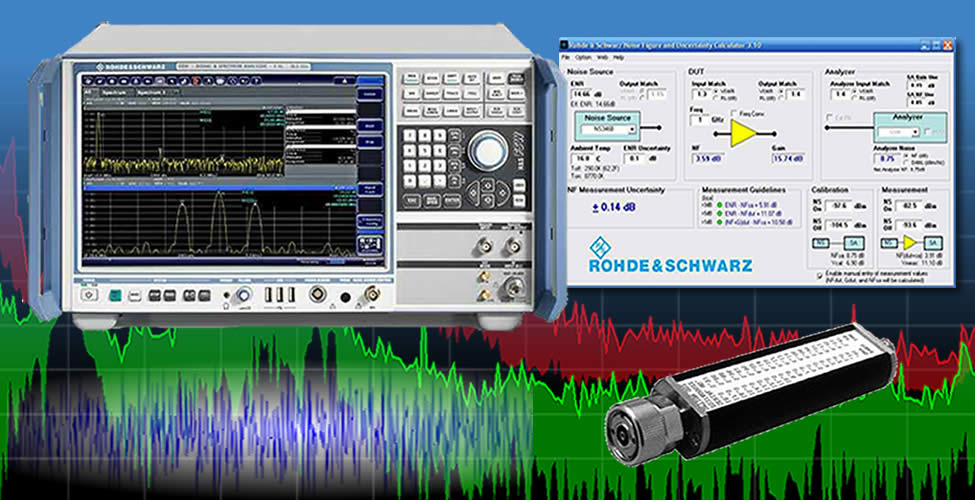Click the yellow DUT amplifier triangle icon
This screenshot has width=975, height=500.
(743, 133)
